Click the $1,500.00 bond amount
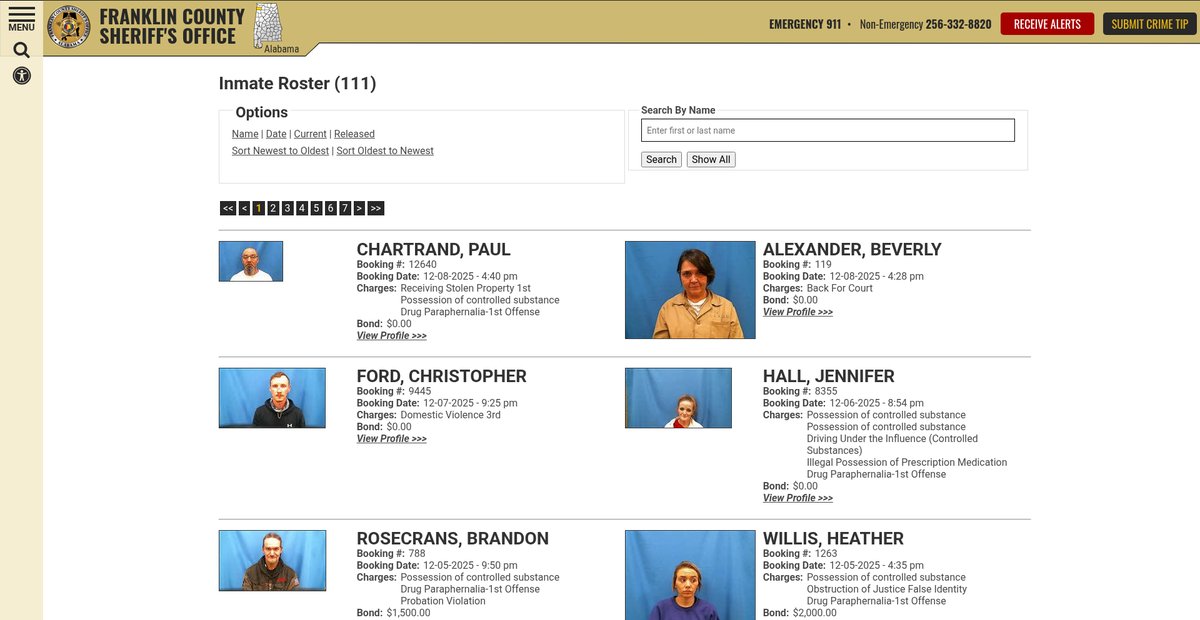This screenshot has height=620, width=1200. pyautogui.click(x=408, y=614)
